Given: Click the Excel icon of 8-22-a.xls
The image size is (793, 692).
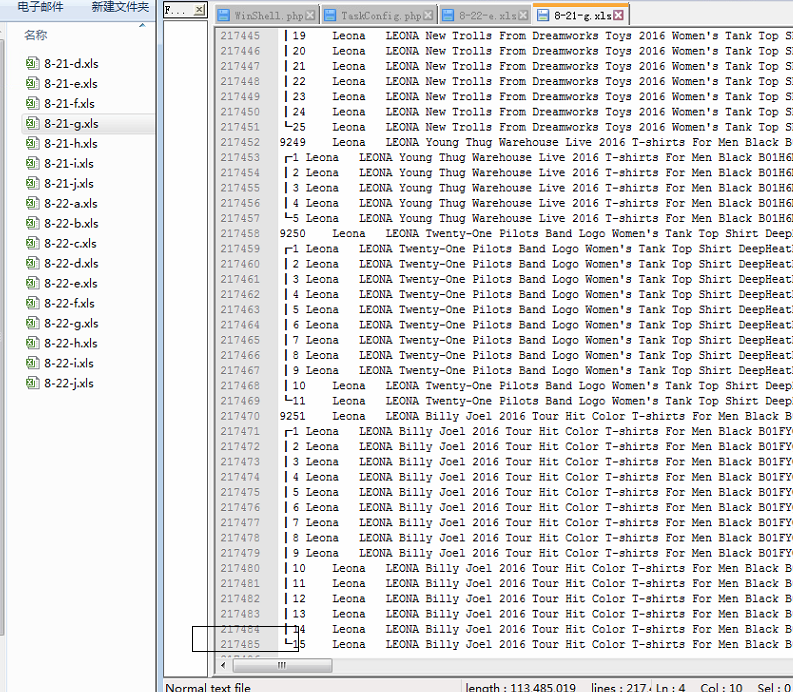Looking at the screenshot, I should click(x=32, y=203).
